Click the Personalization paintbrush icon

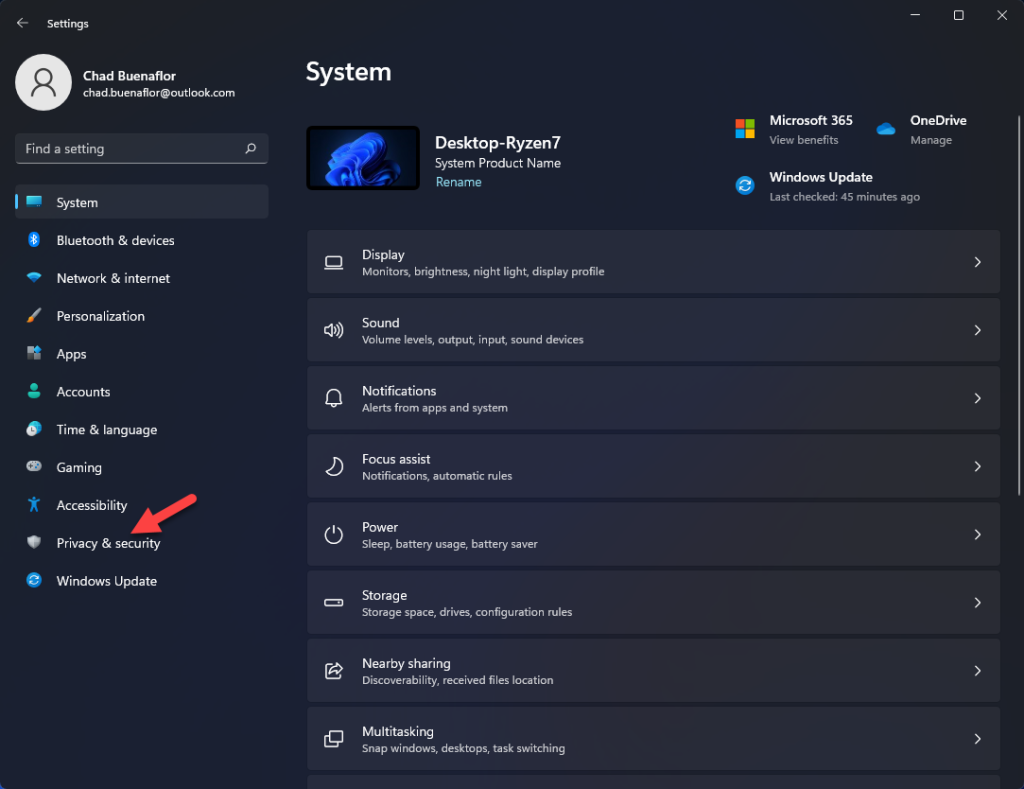tap(34, 315)
